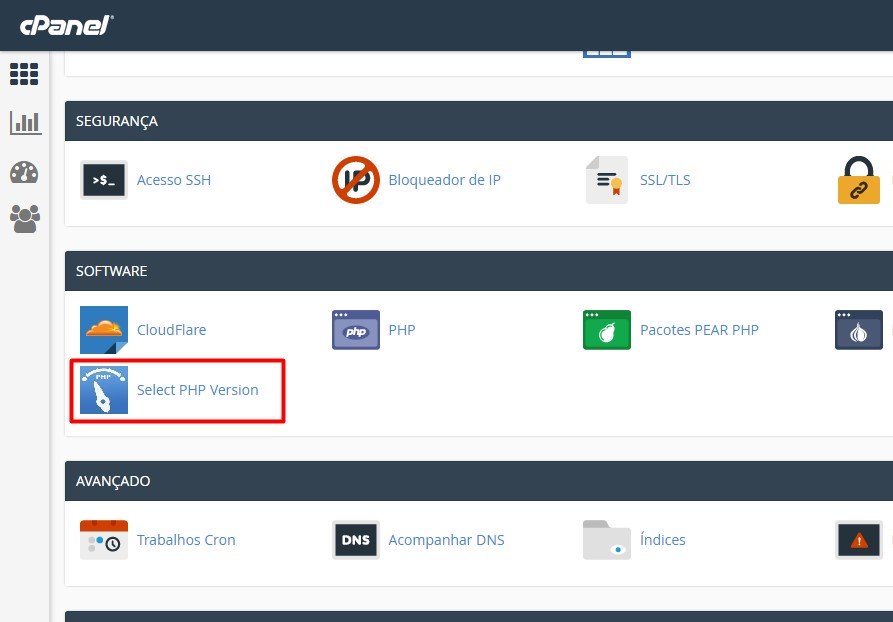Click the cPanel logo

67,26
